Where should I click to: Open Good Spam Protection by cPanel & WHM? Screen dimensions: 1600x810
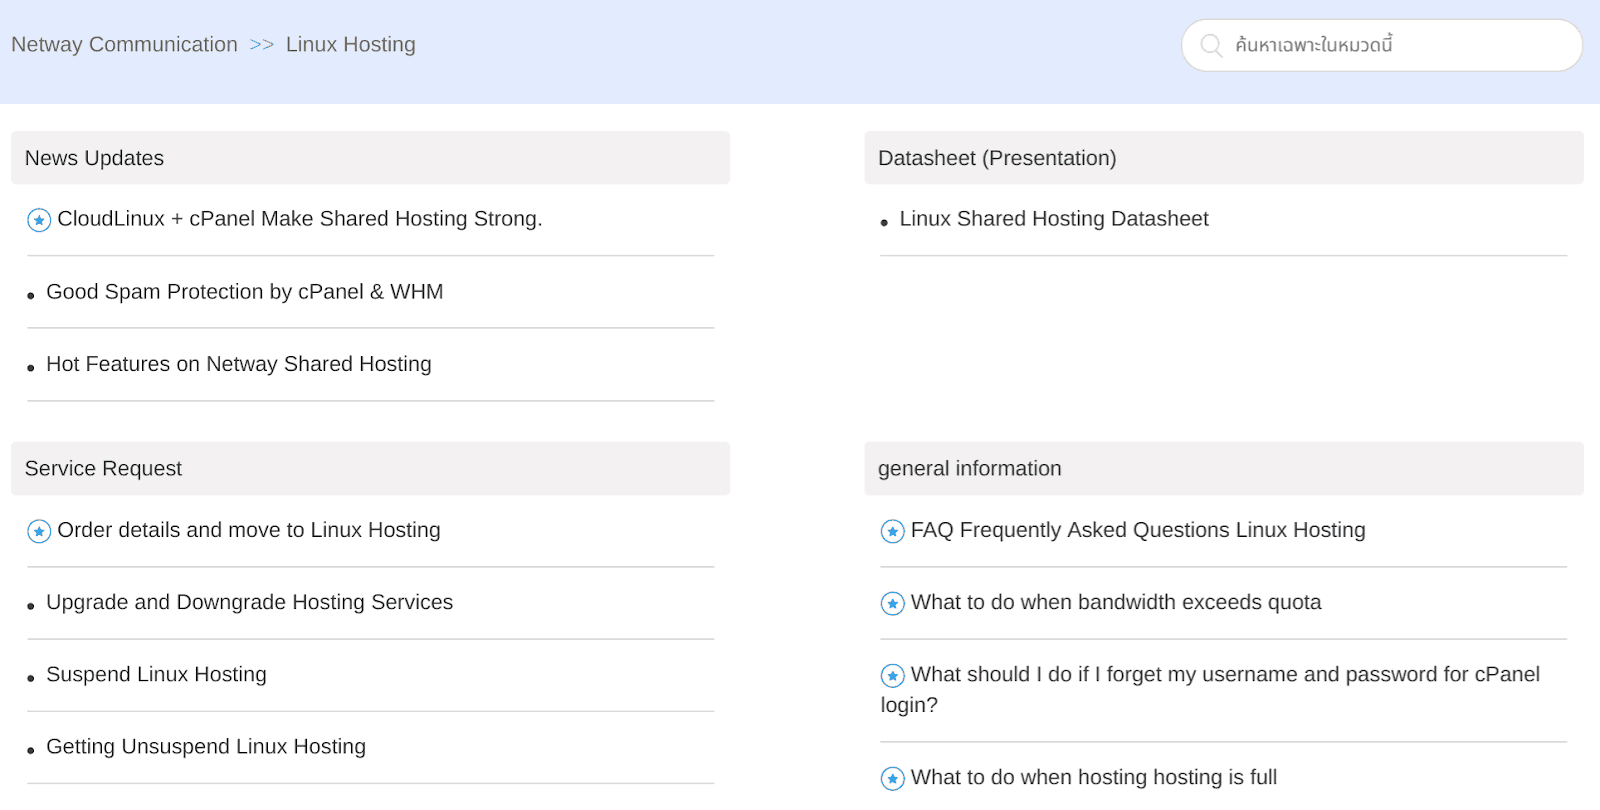click(245, 291)
